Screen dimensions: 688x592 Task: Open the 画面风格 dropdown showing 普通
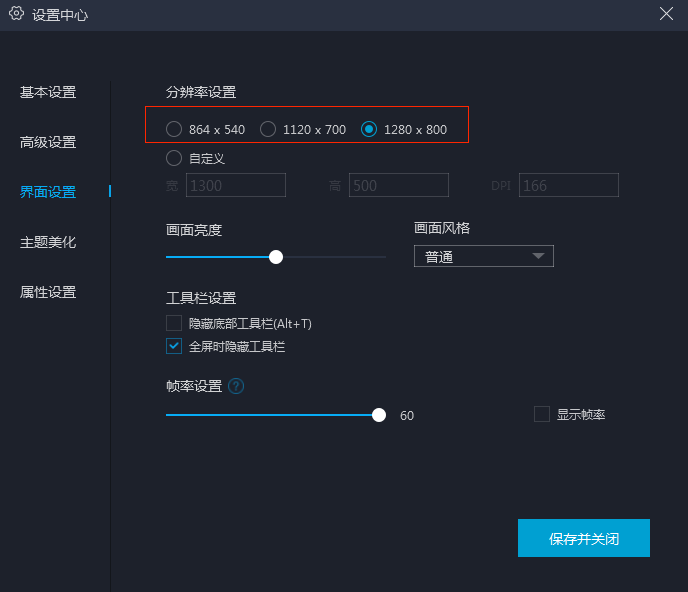[x=484, y=256]
